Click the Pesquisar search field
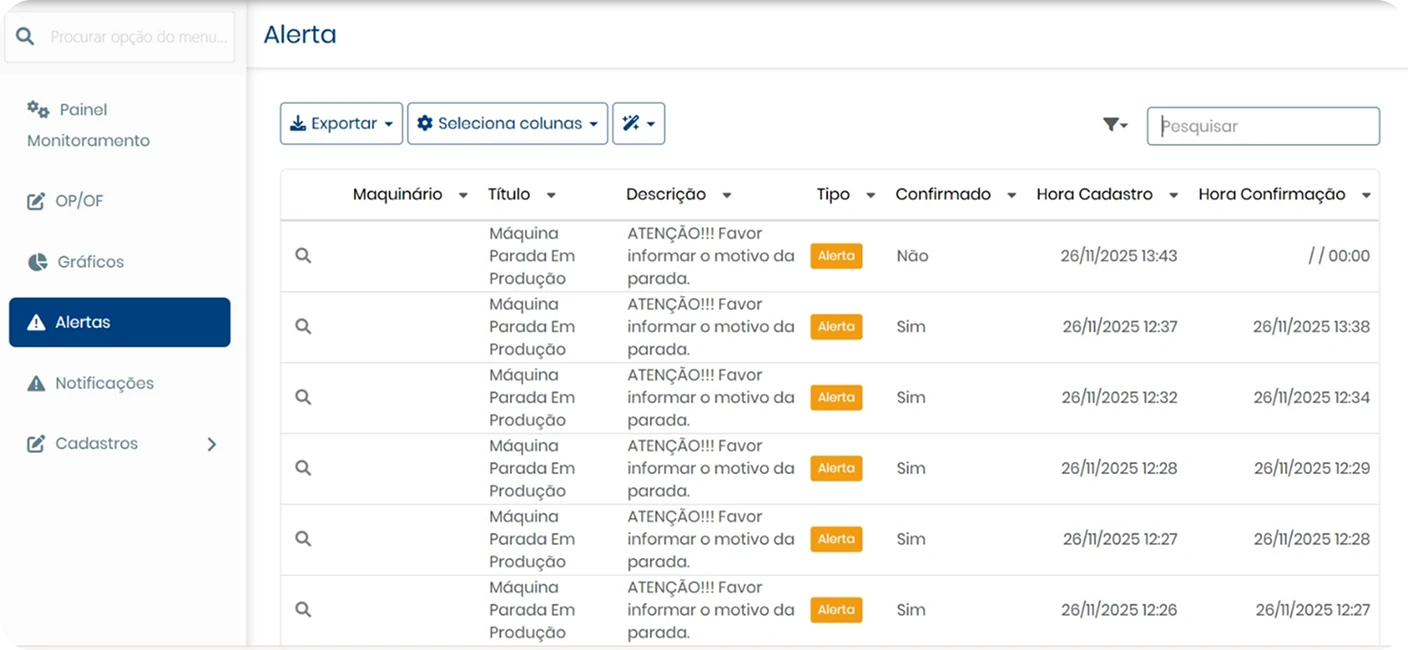 click(1262, 126)
